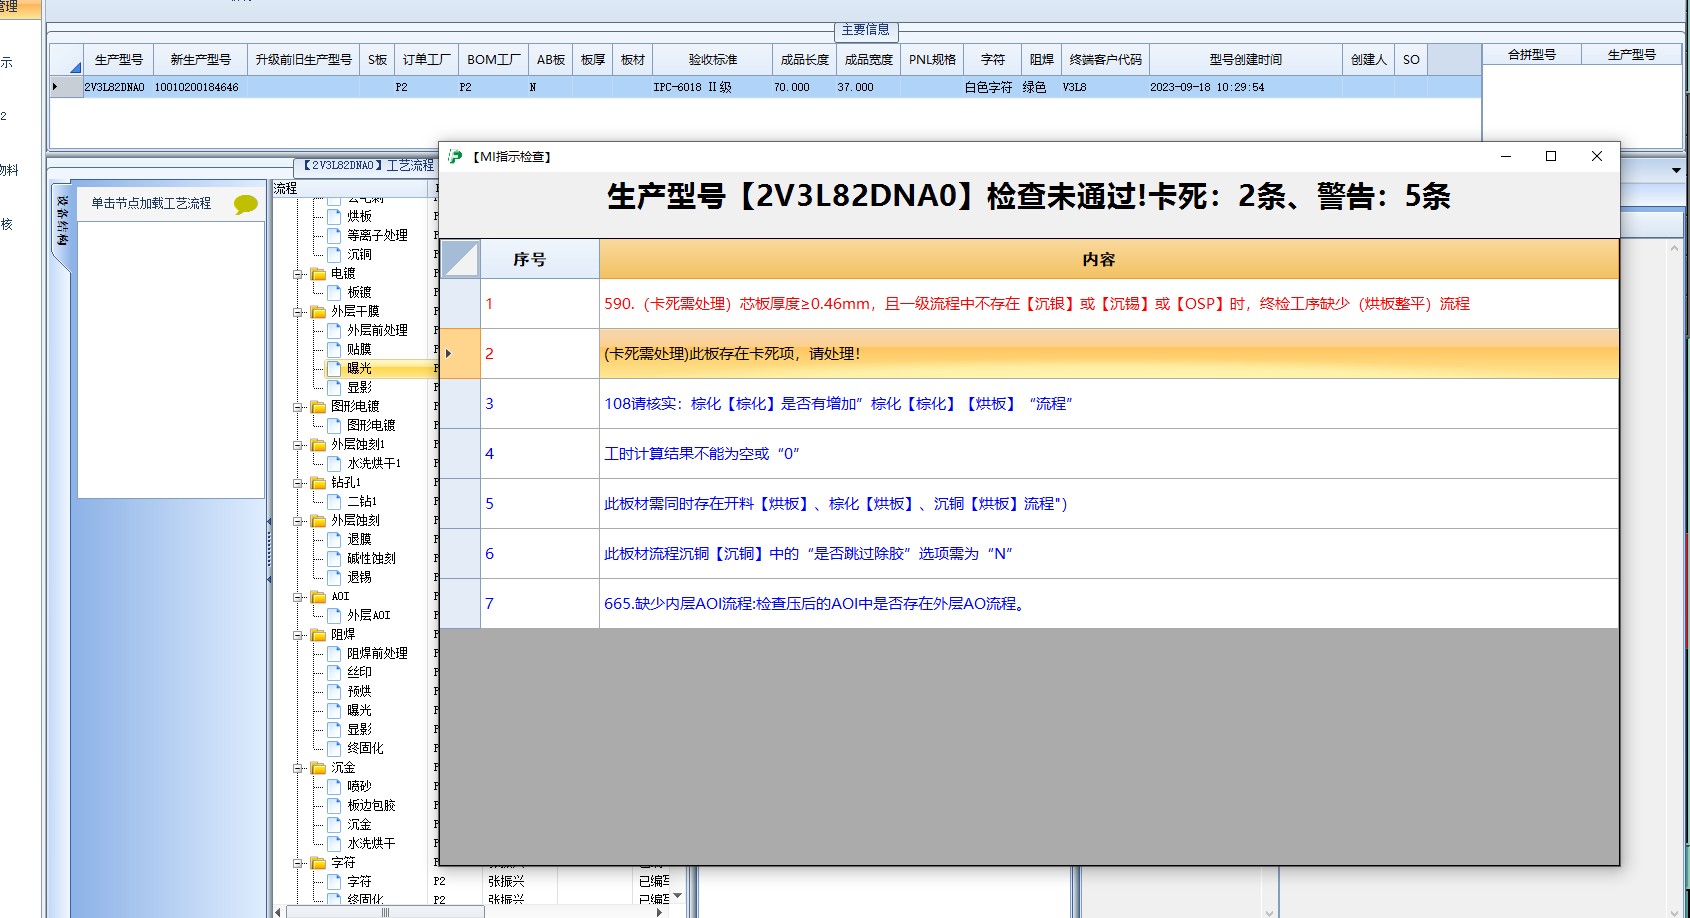Click the document icon next to 板边包胶
The width and height of the screenshot is (1690, 918).
pos(334,805)
